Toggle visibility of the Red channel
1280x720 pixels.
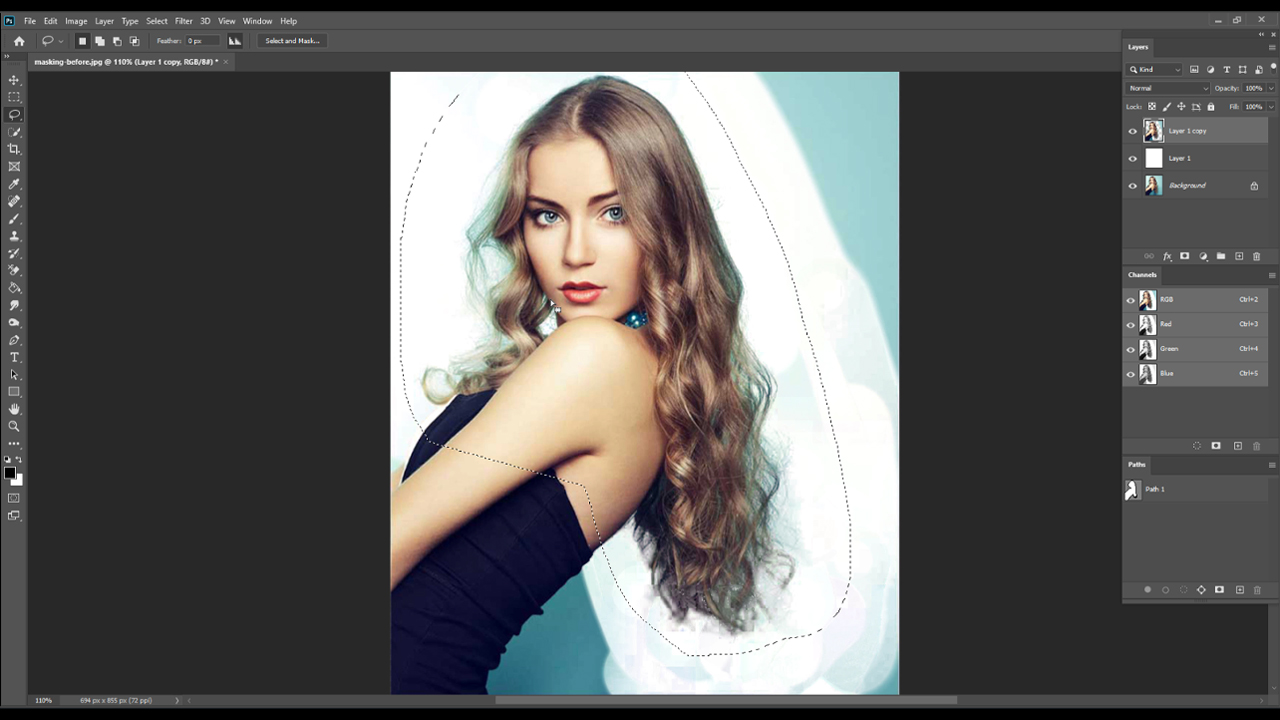(x=1131, y=325)
